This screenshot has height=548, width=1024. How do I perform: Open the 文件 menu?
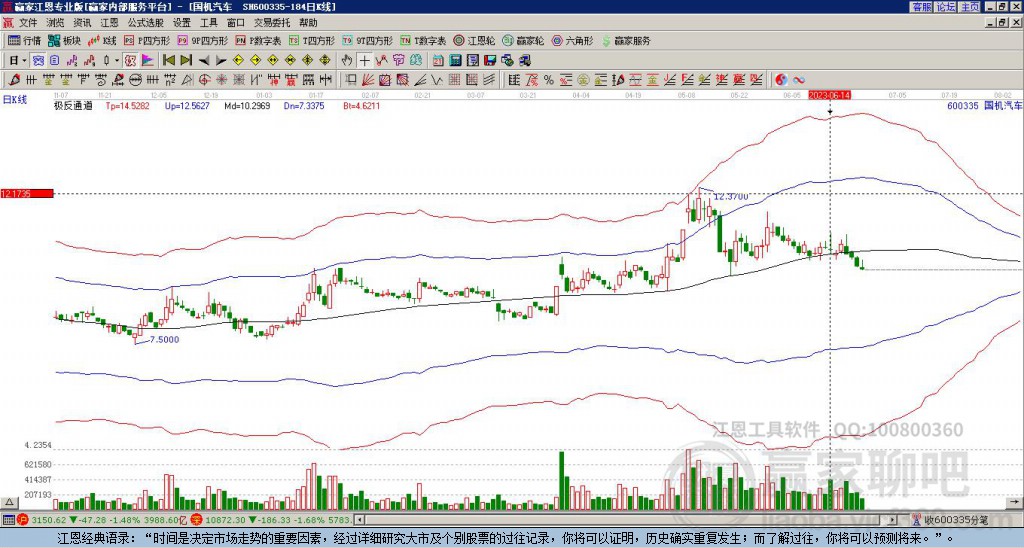click(x=28, y=23)
